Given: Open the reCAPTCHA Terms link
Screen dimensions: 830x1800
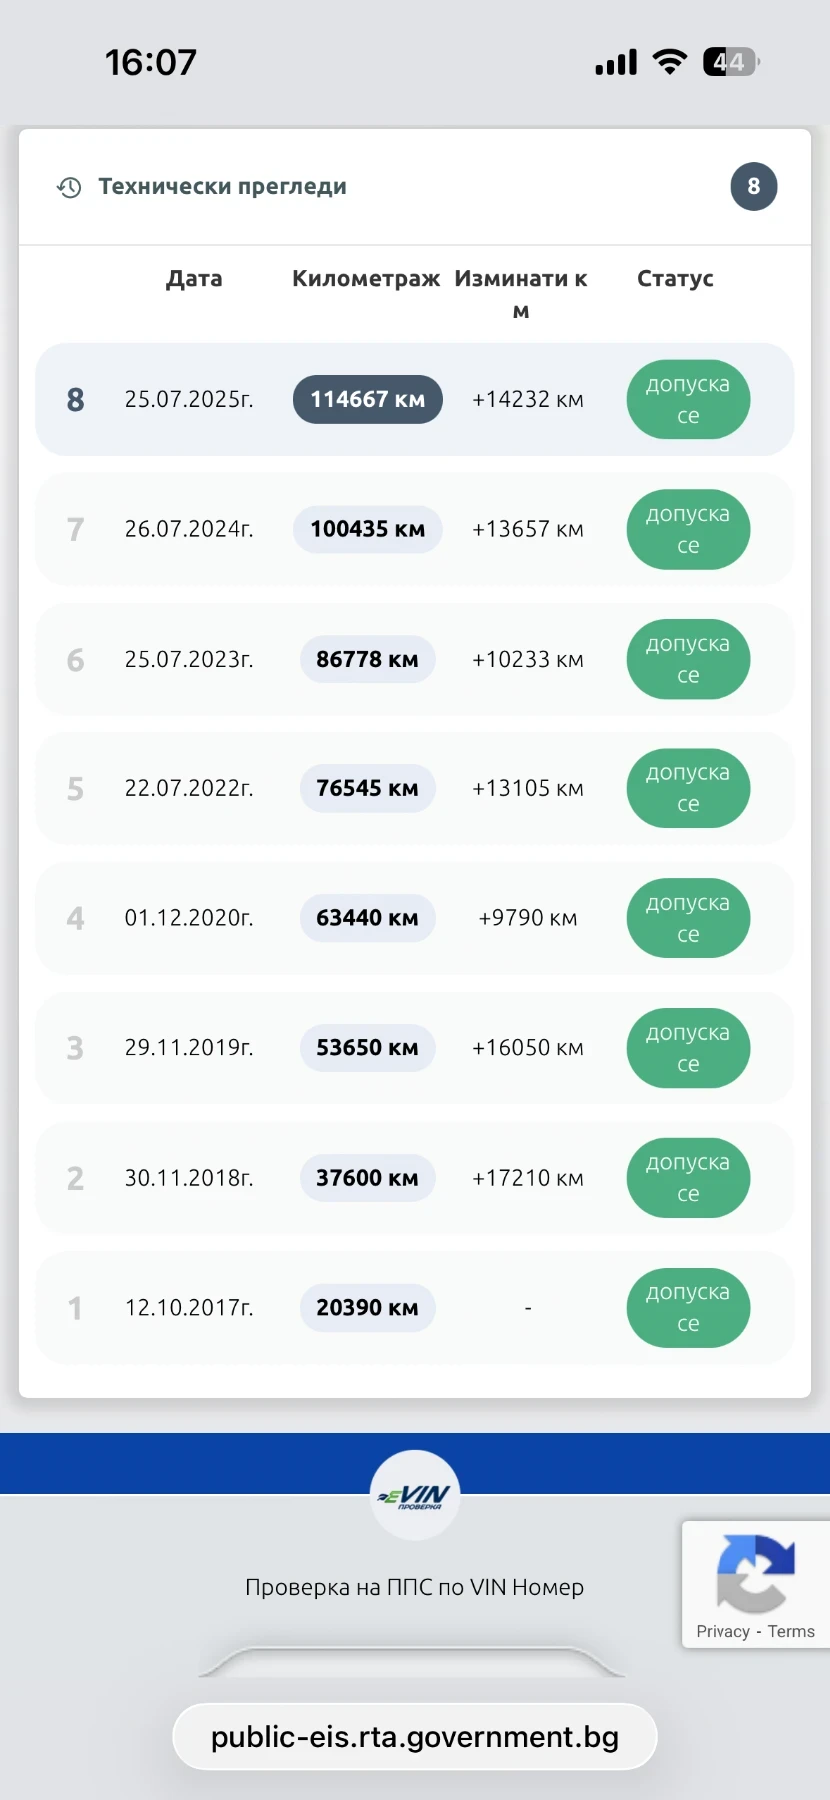Looking at the screenshot, I should click(791, 1631).
